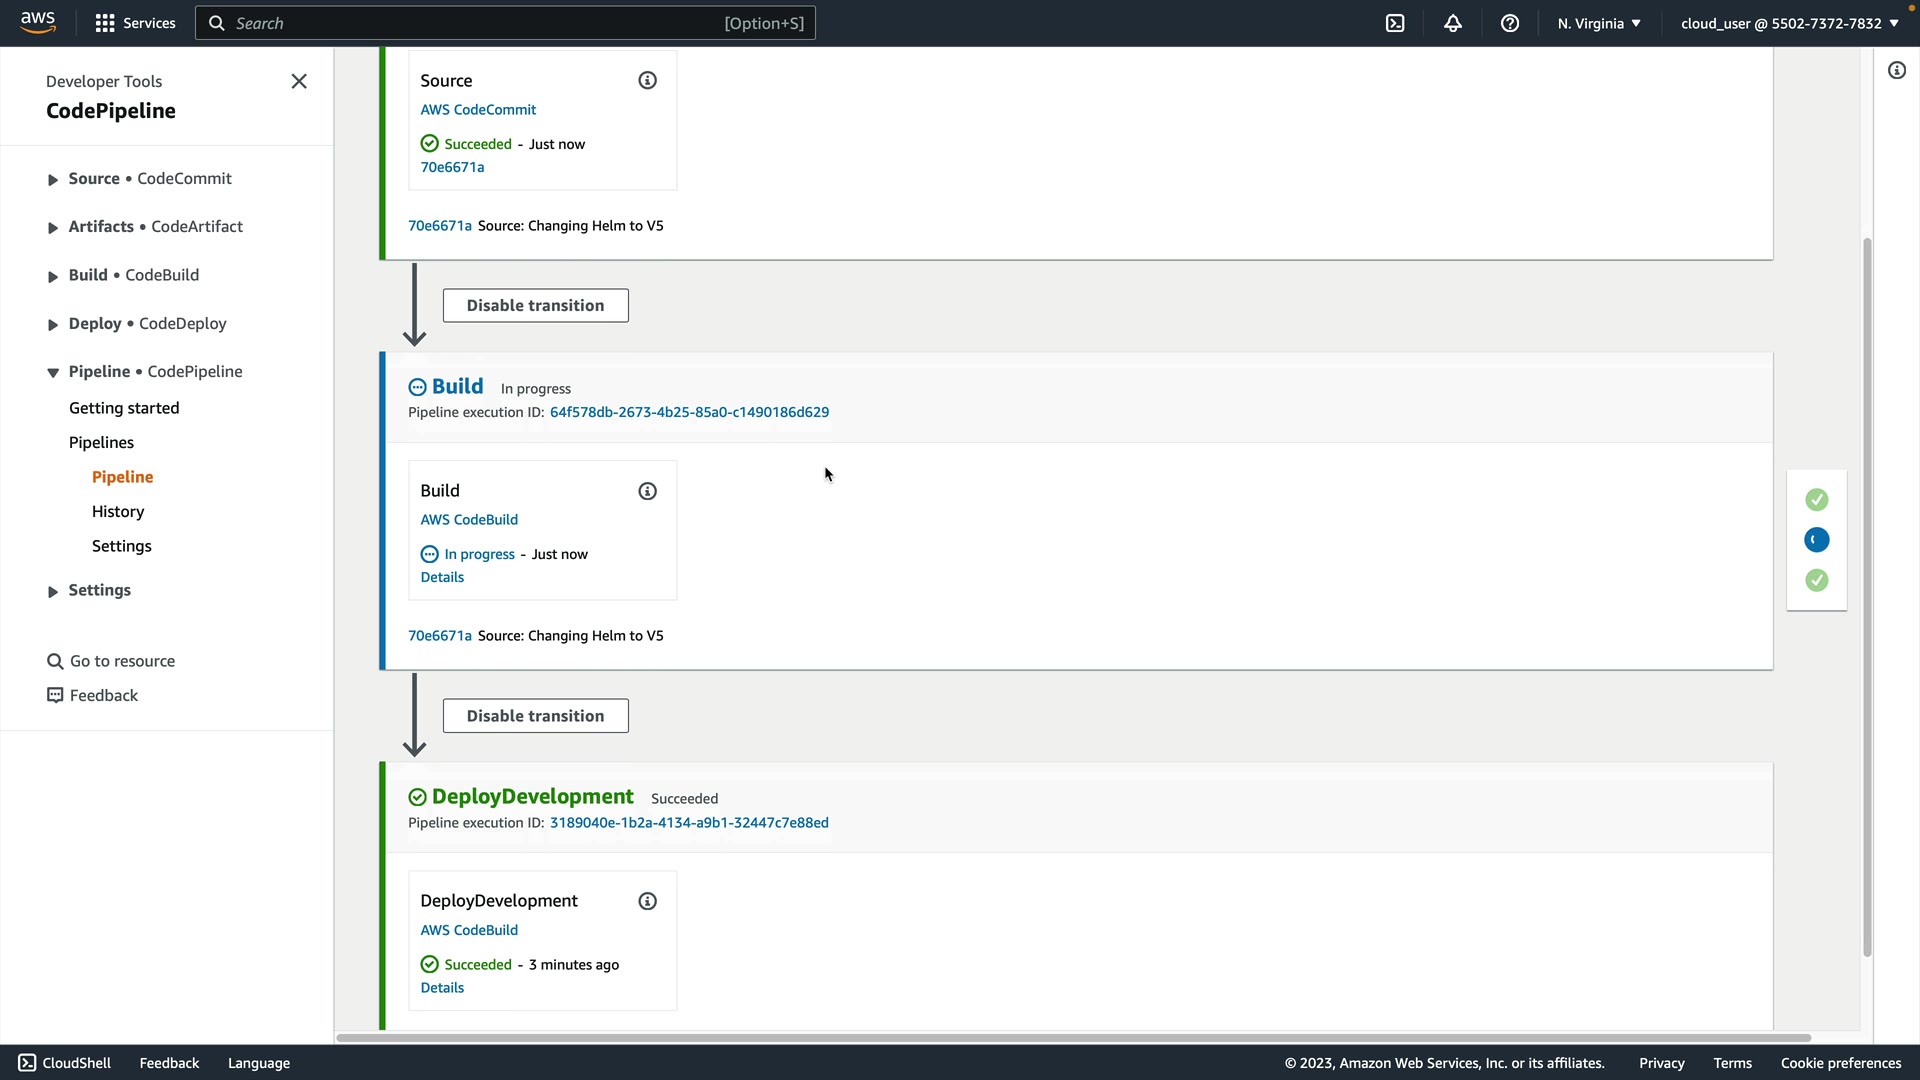Open History in sidebar
1920x1080 pixels.
point(118,512)
